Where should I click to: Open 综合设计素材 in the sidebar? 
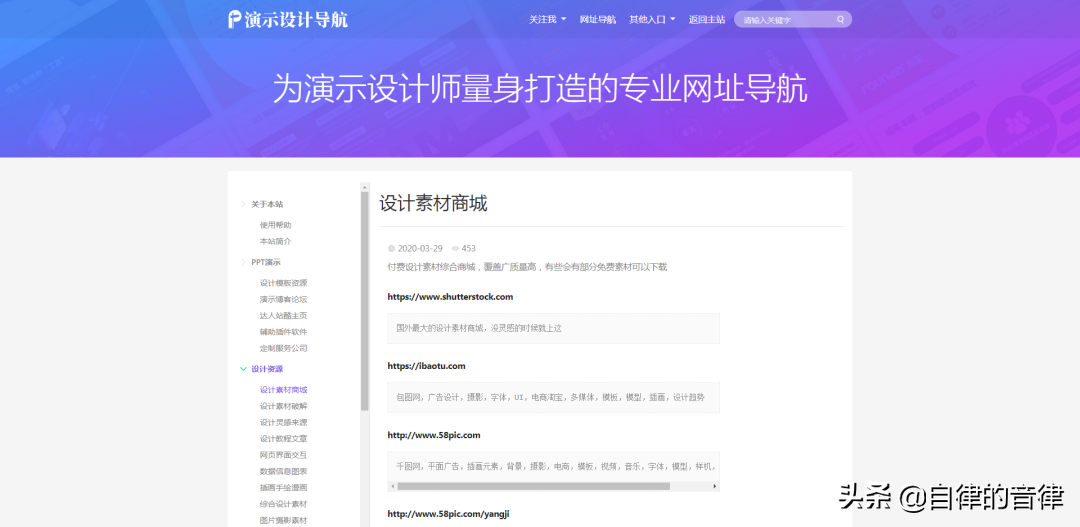283,504
